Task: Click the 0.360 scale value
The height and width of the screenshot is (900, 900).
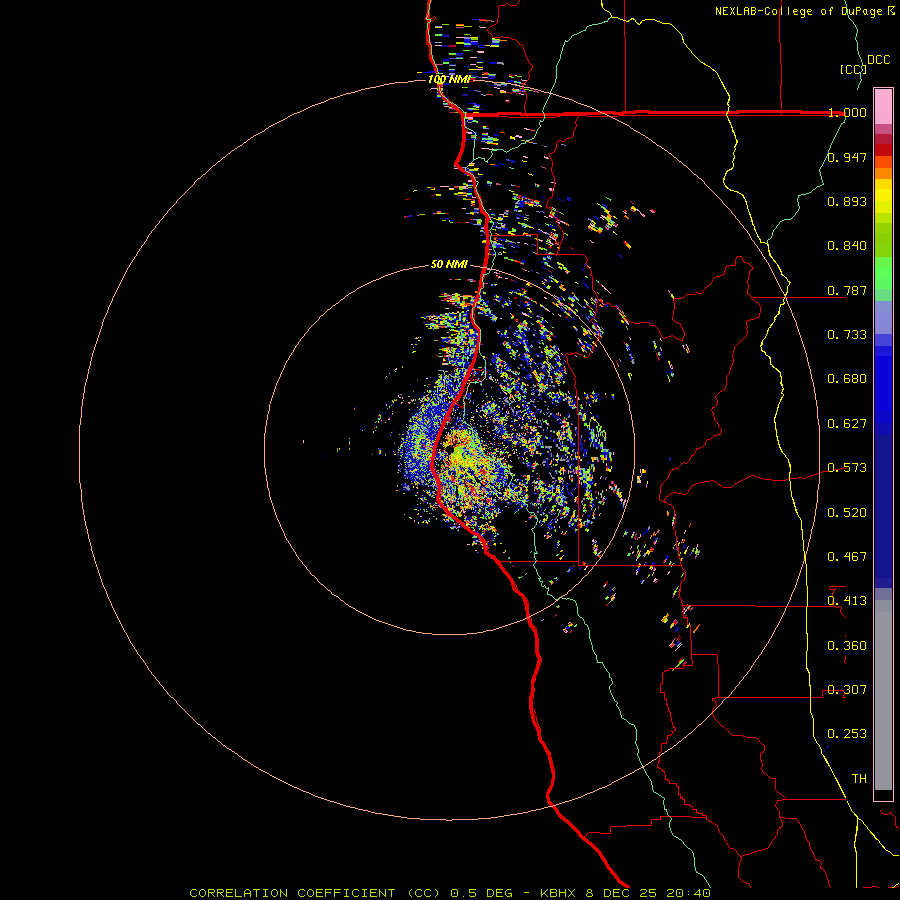Action: (x=847, y=645)
